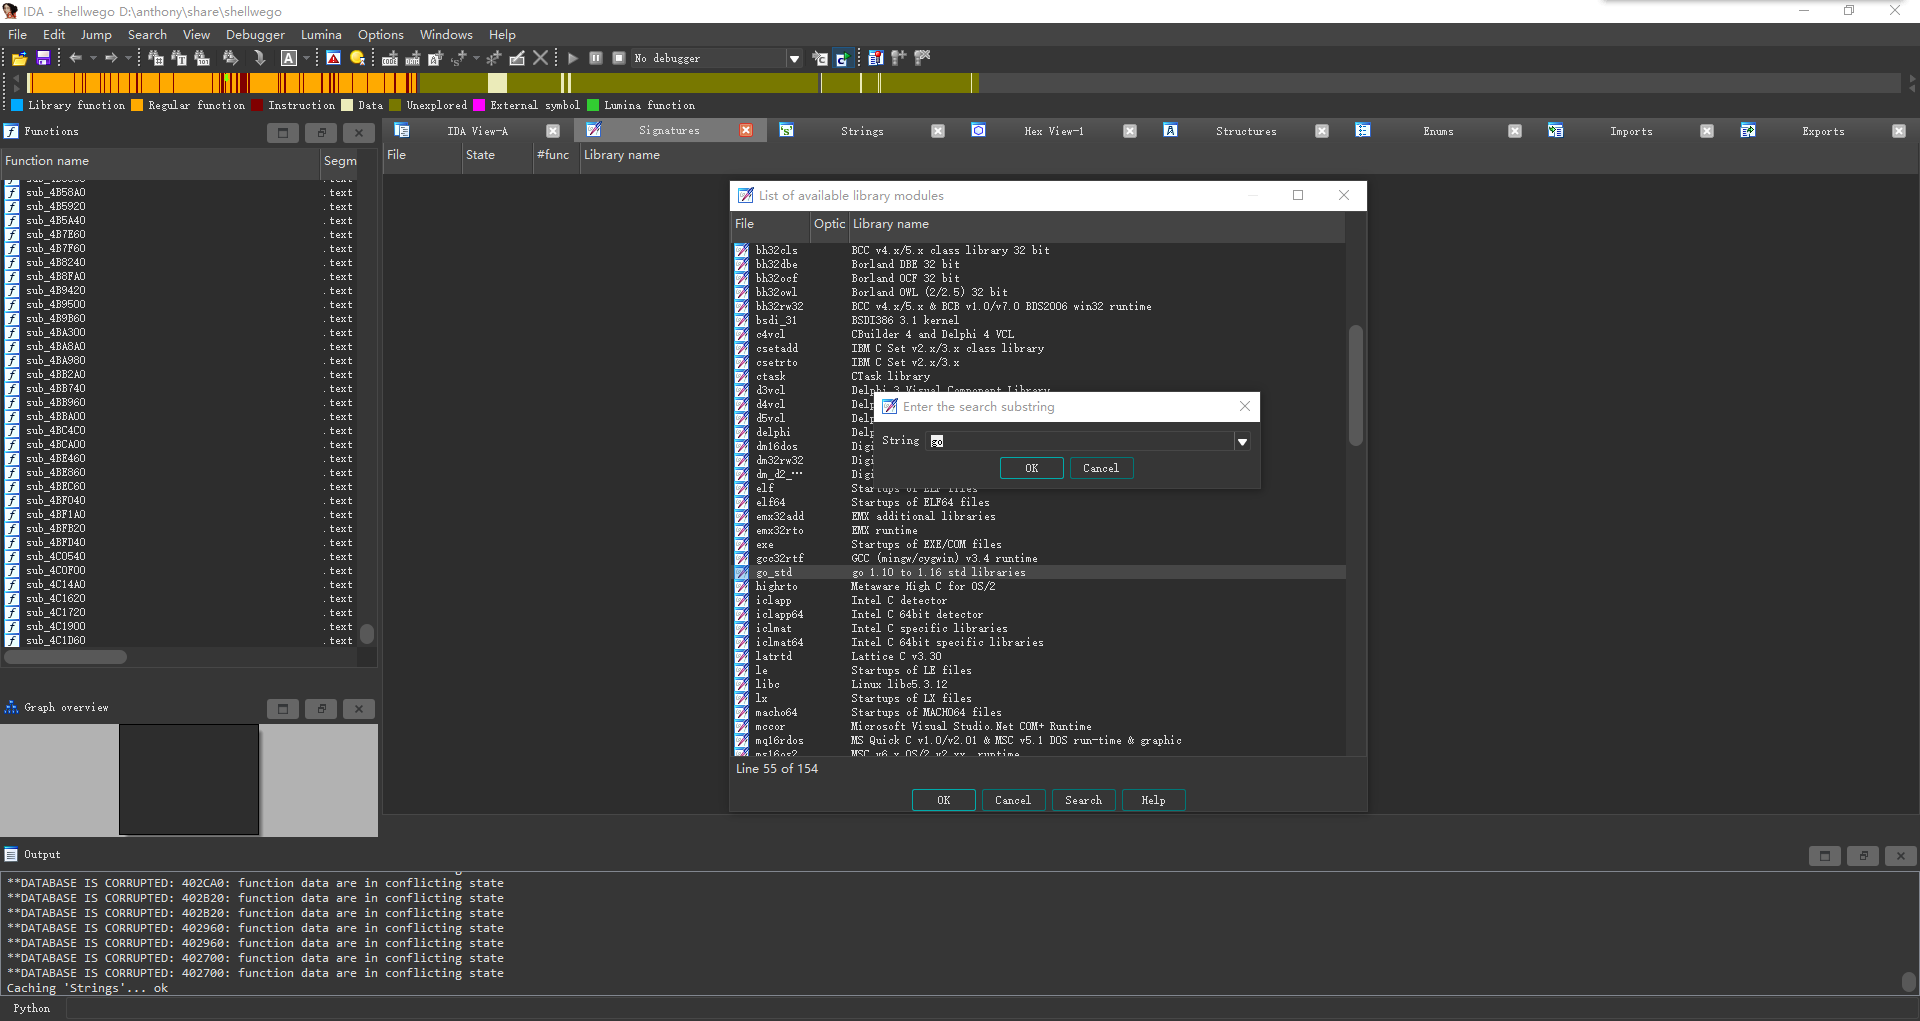Click OK in the search substring dialog
The width and height of the screenshot is (1920, 1021).
(x=1032, y=468)
